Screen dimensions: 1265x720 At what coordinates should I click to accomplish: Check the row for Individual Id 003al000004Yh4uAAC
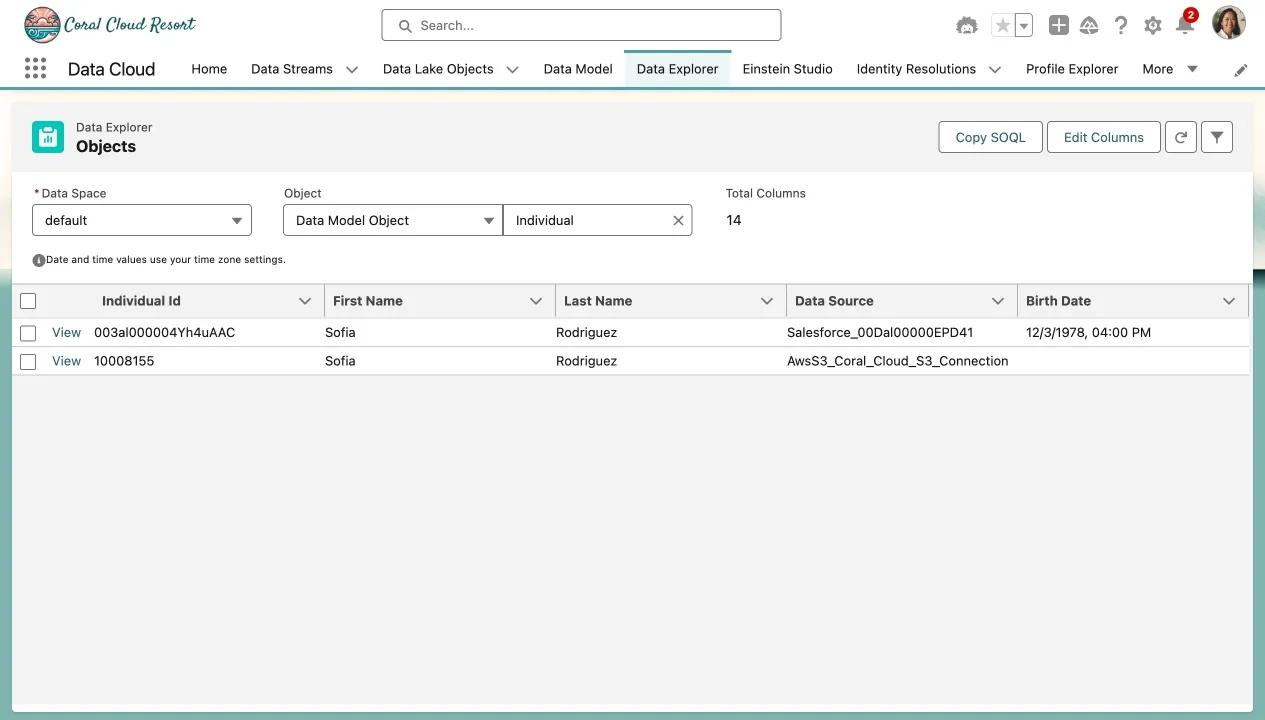click(28, 333)
